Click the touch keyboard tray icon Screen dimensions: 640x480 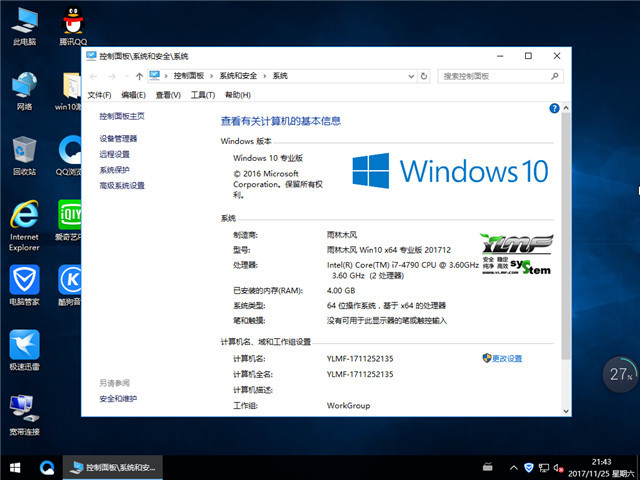[487, 467]
